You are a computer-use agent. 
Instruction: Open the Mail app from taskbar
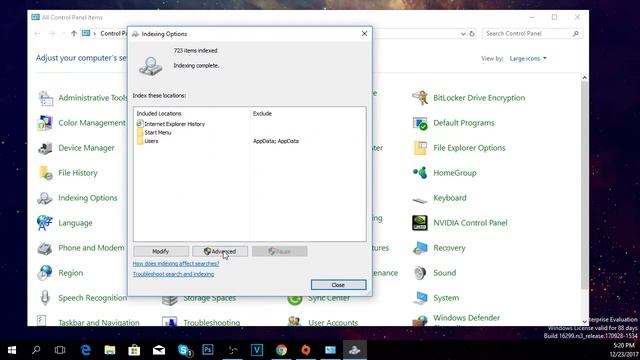point(159,350)
